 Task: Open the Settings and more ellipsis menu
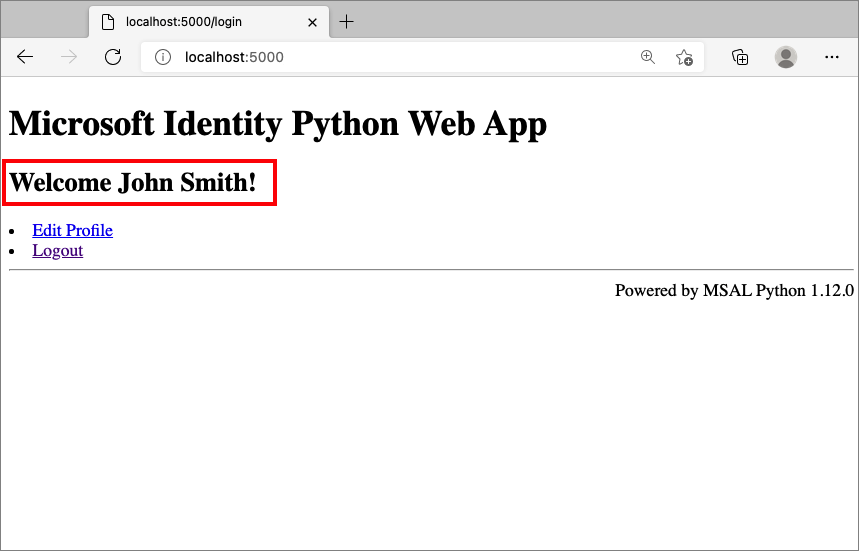pyautogui.click(x=832, y=57)
